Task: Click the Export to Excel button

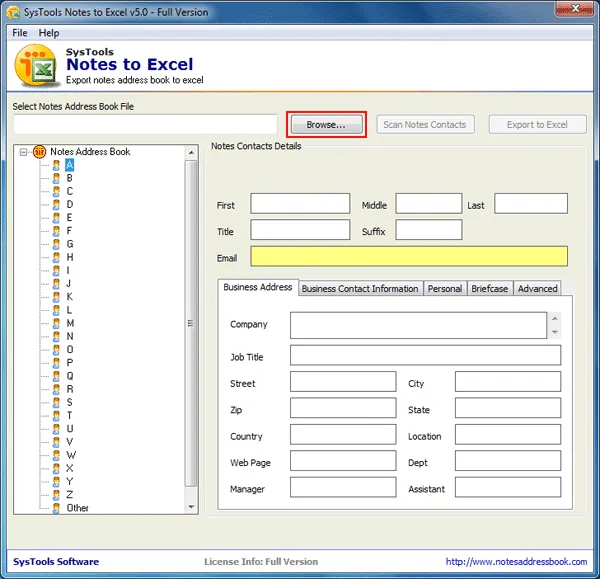Action: click(x=537, y=125)
